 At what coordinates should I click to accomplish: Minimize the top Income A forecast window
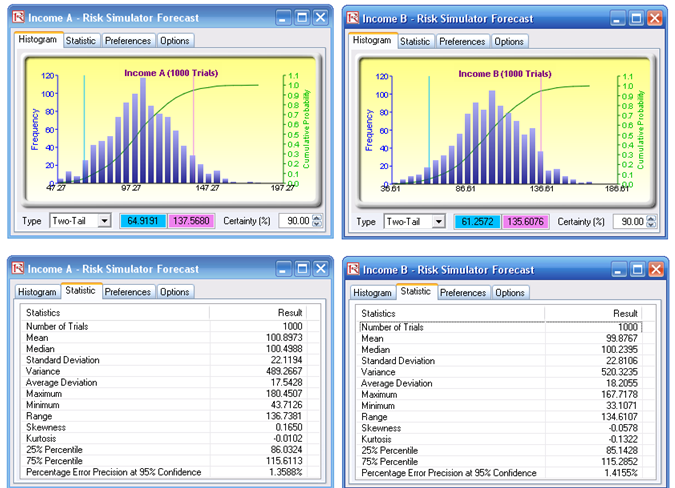[283, 18]
